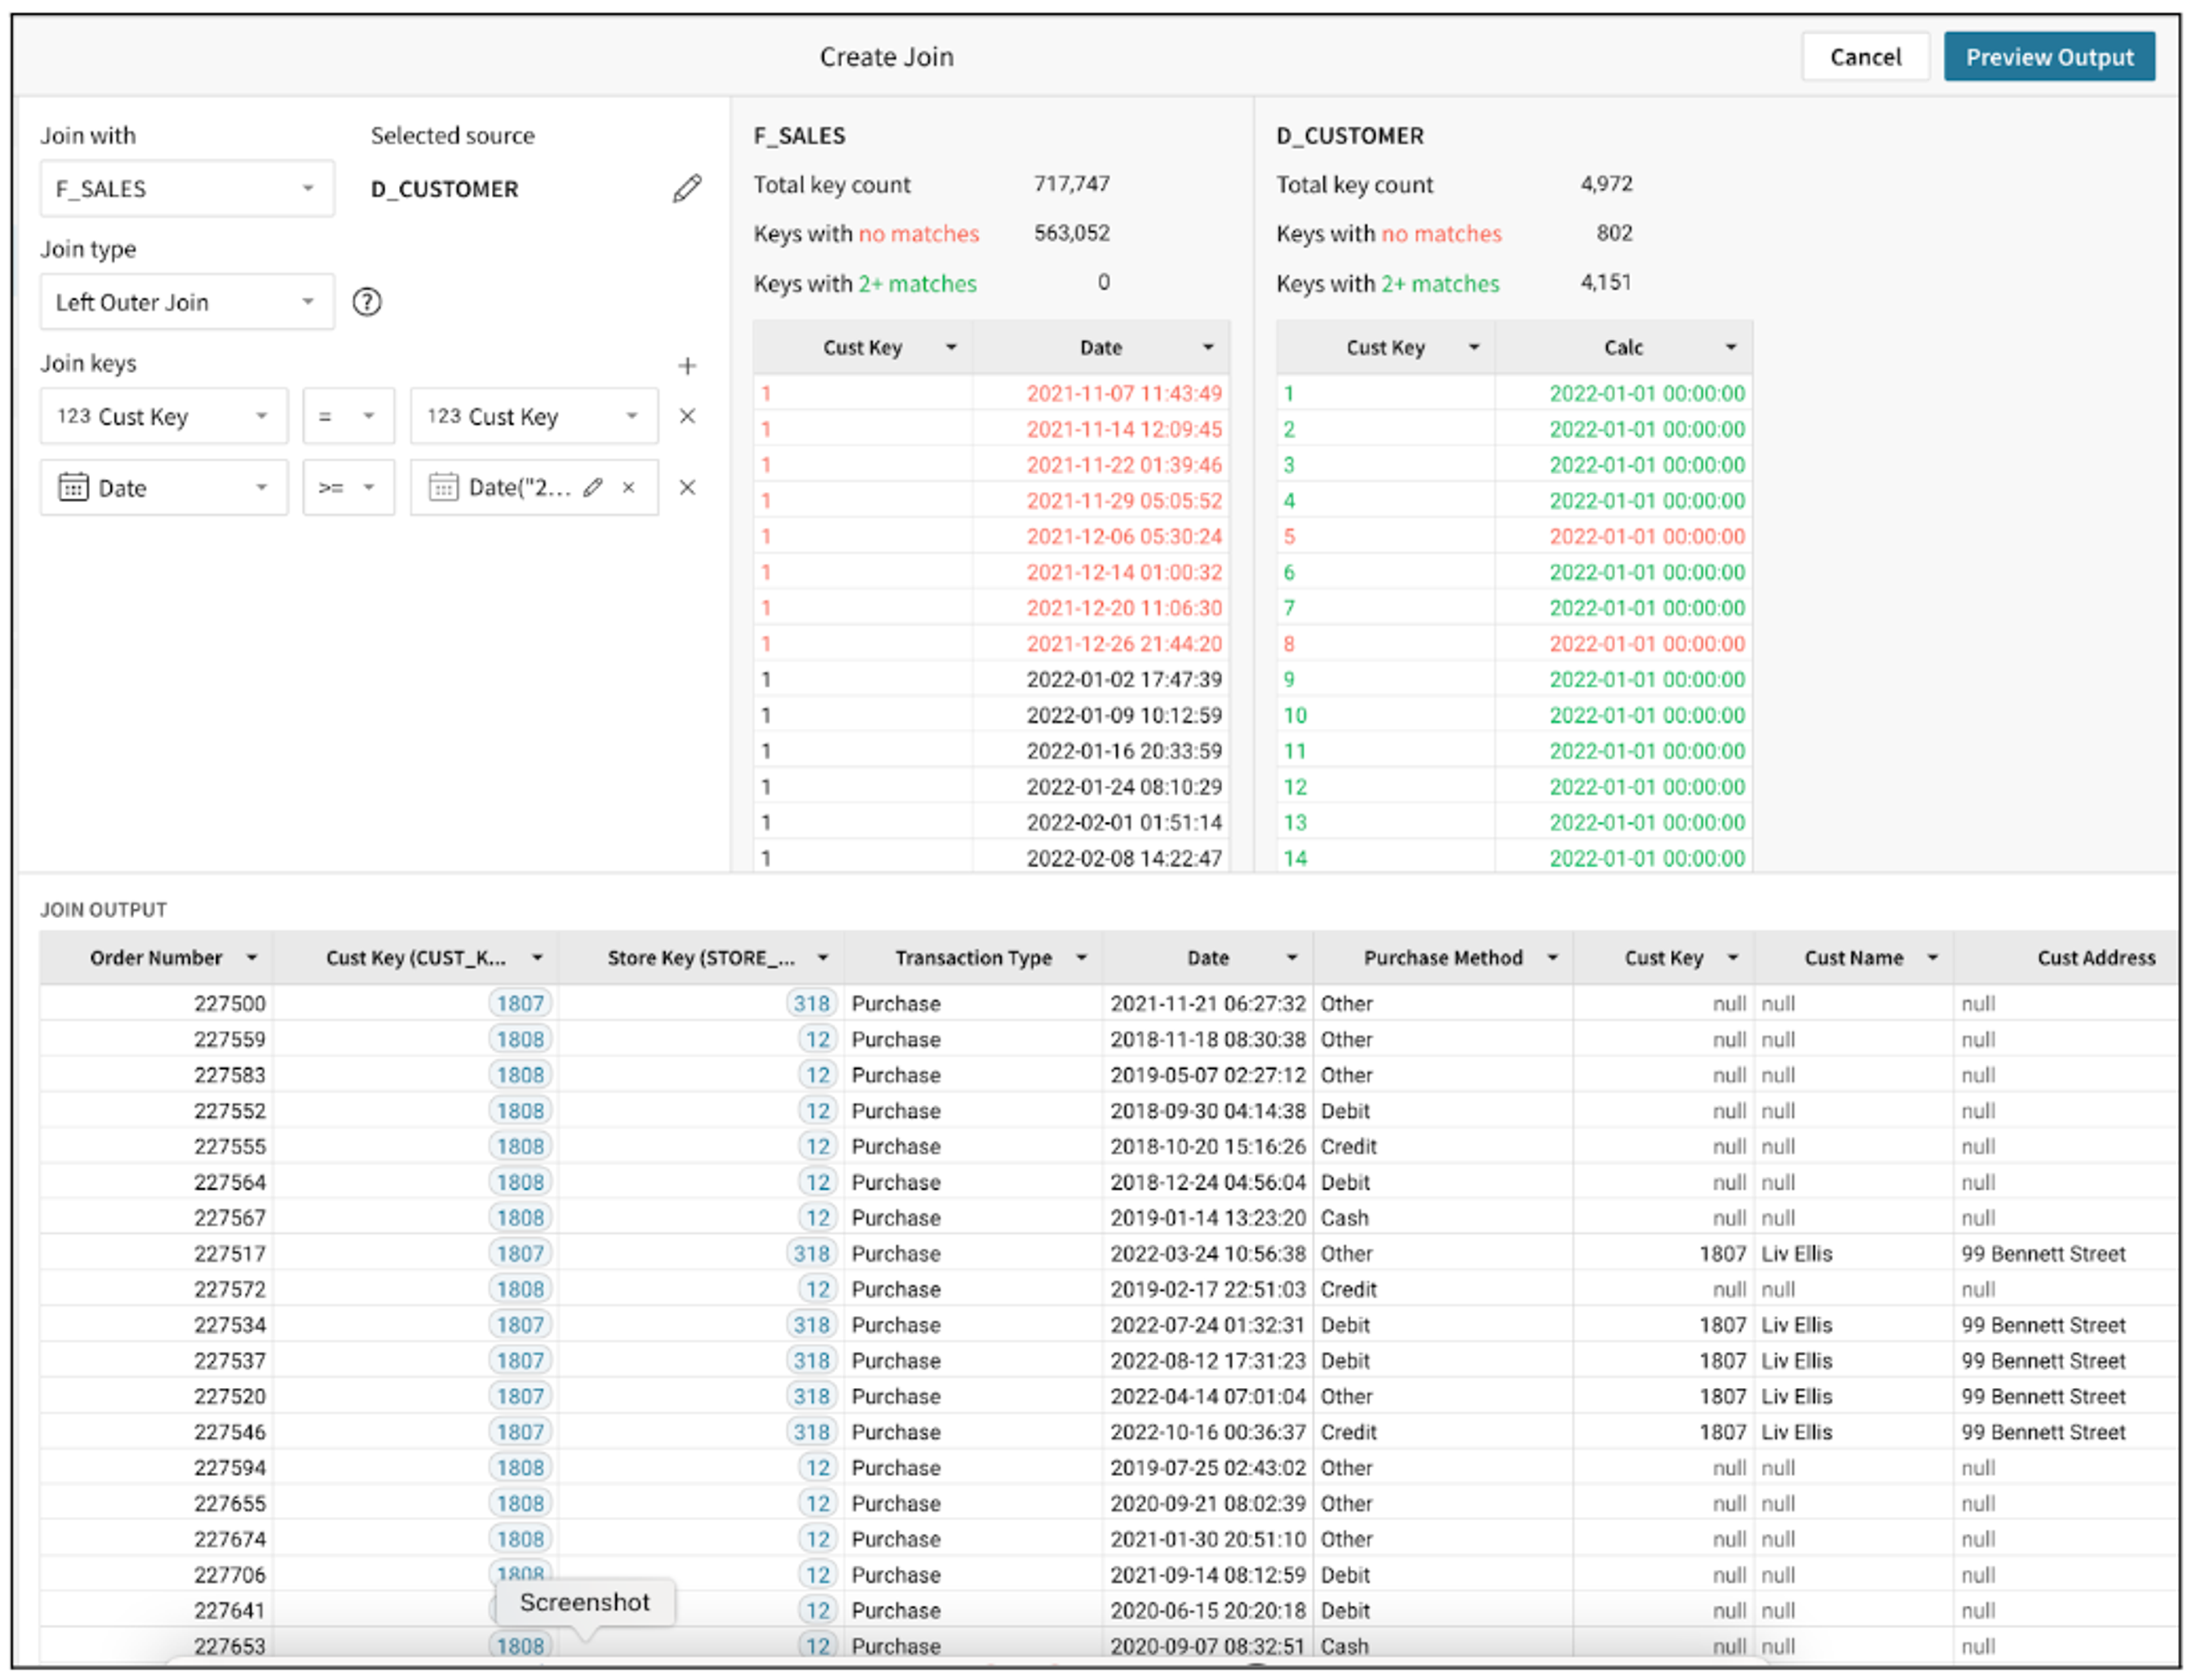This screenshot has height=1680, width=2191.
Task: Open the Join with F_SALES dropdown
Action: tap(187, 188)
